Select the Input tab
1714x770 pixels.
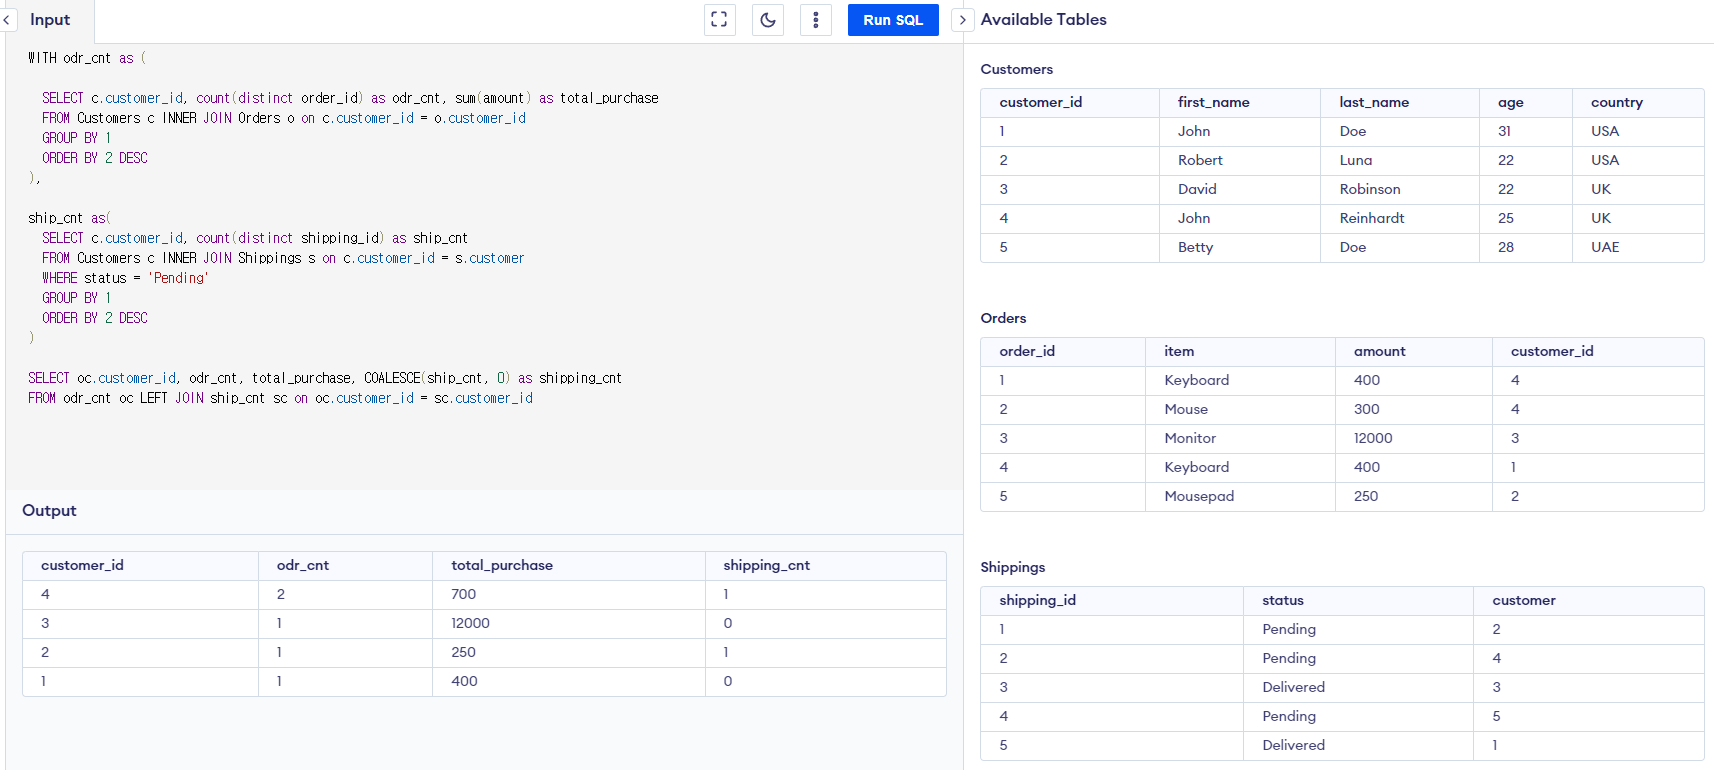coord(50,20)
